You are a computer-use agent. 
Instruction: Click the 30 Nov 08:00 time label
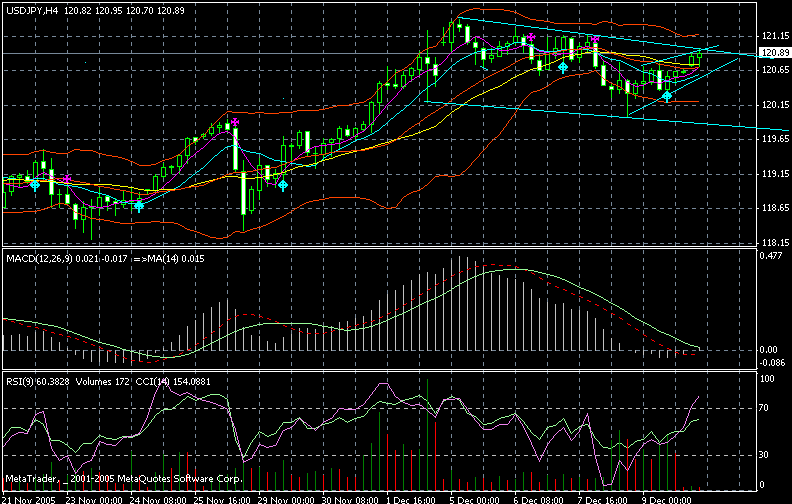pos(350,499)
